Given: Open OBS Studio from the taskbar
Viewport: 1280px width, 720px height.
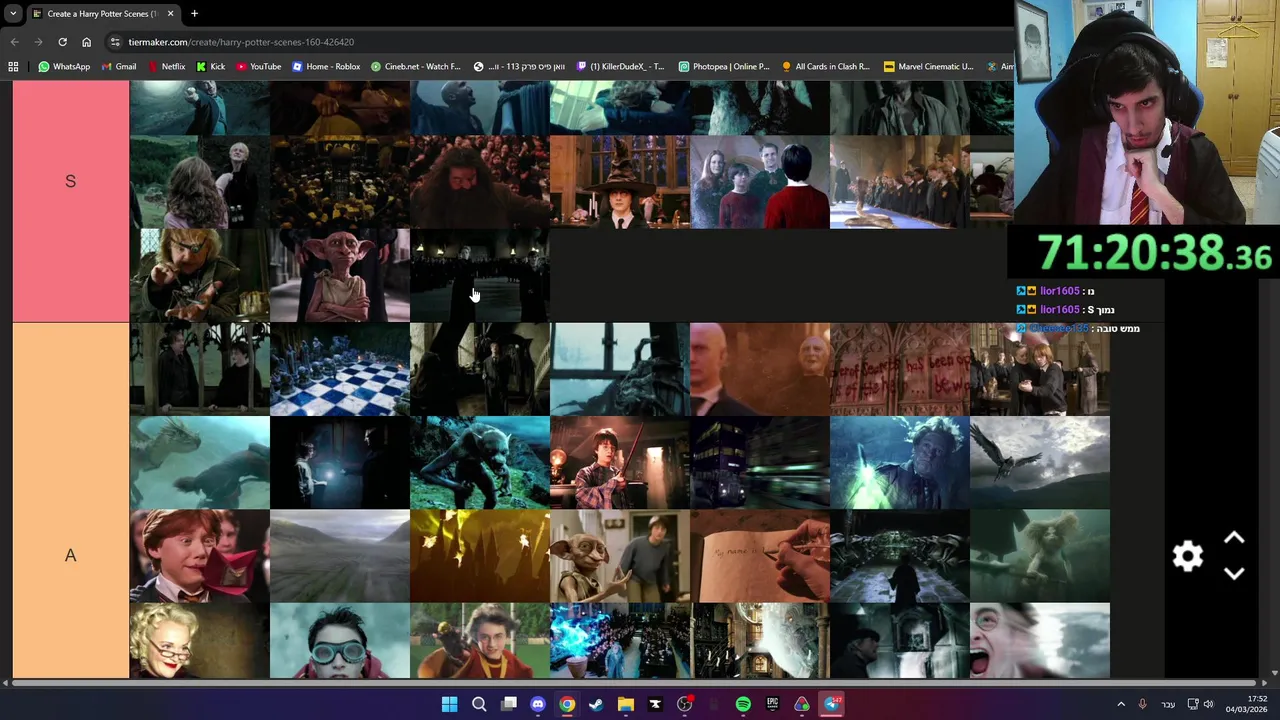Looking at the screenshot, I should click(x=685, y=704).
